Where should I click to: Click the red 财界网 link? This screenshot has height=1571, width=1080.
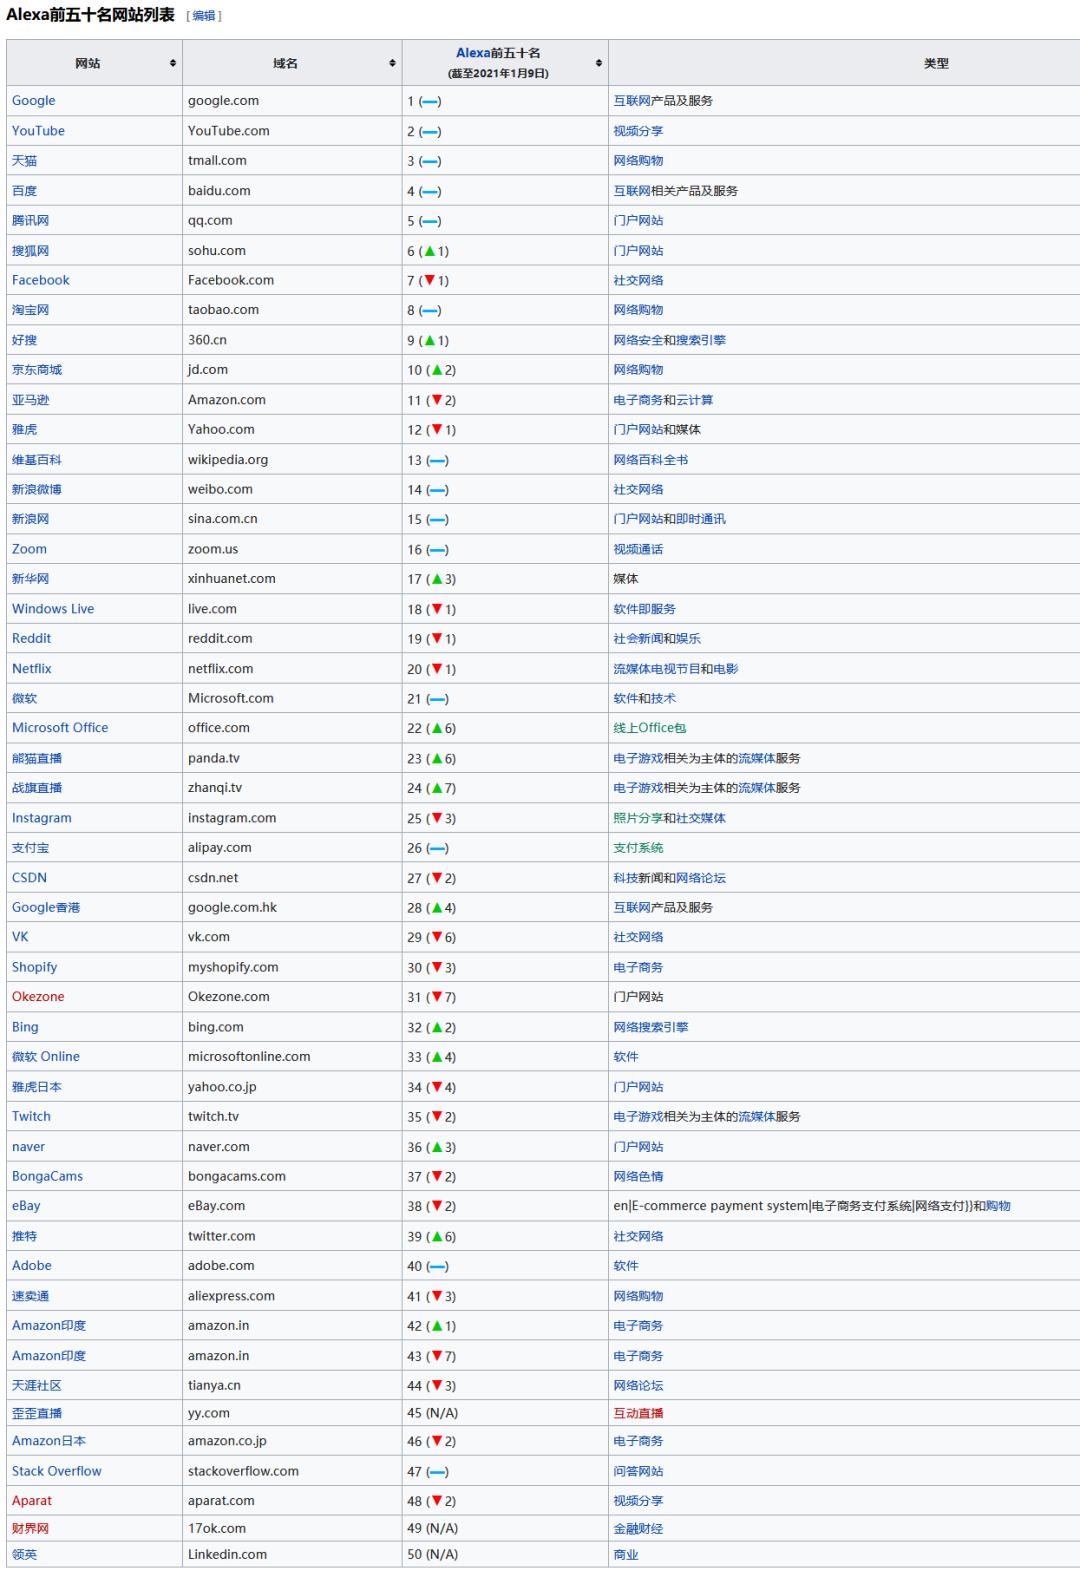(x=30, y=1528)
